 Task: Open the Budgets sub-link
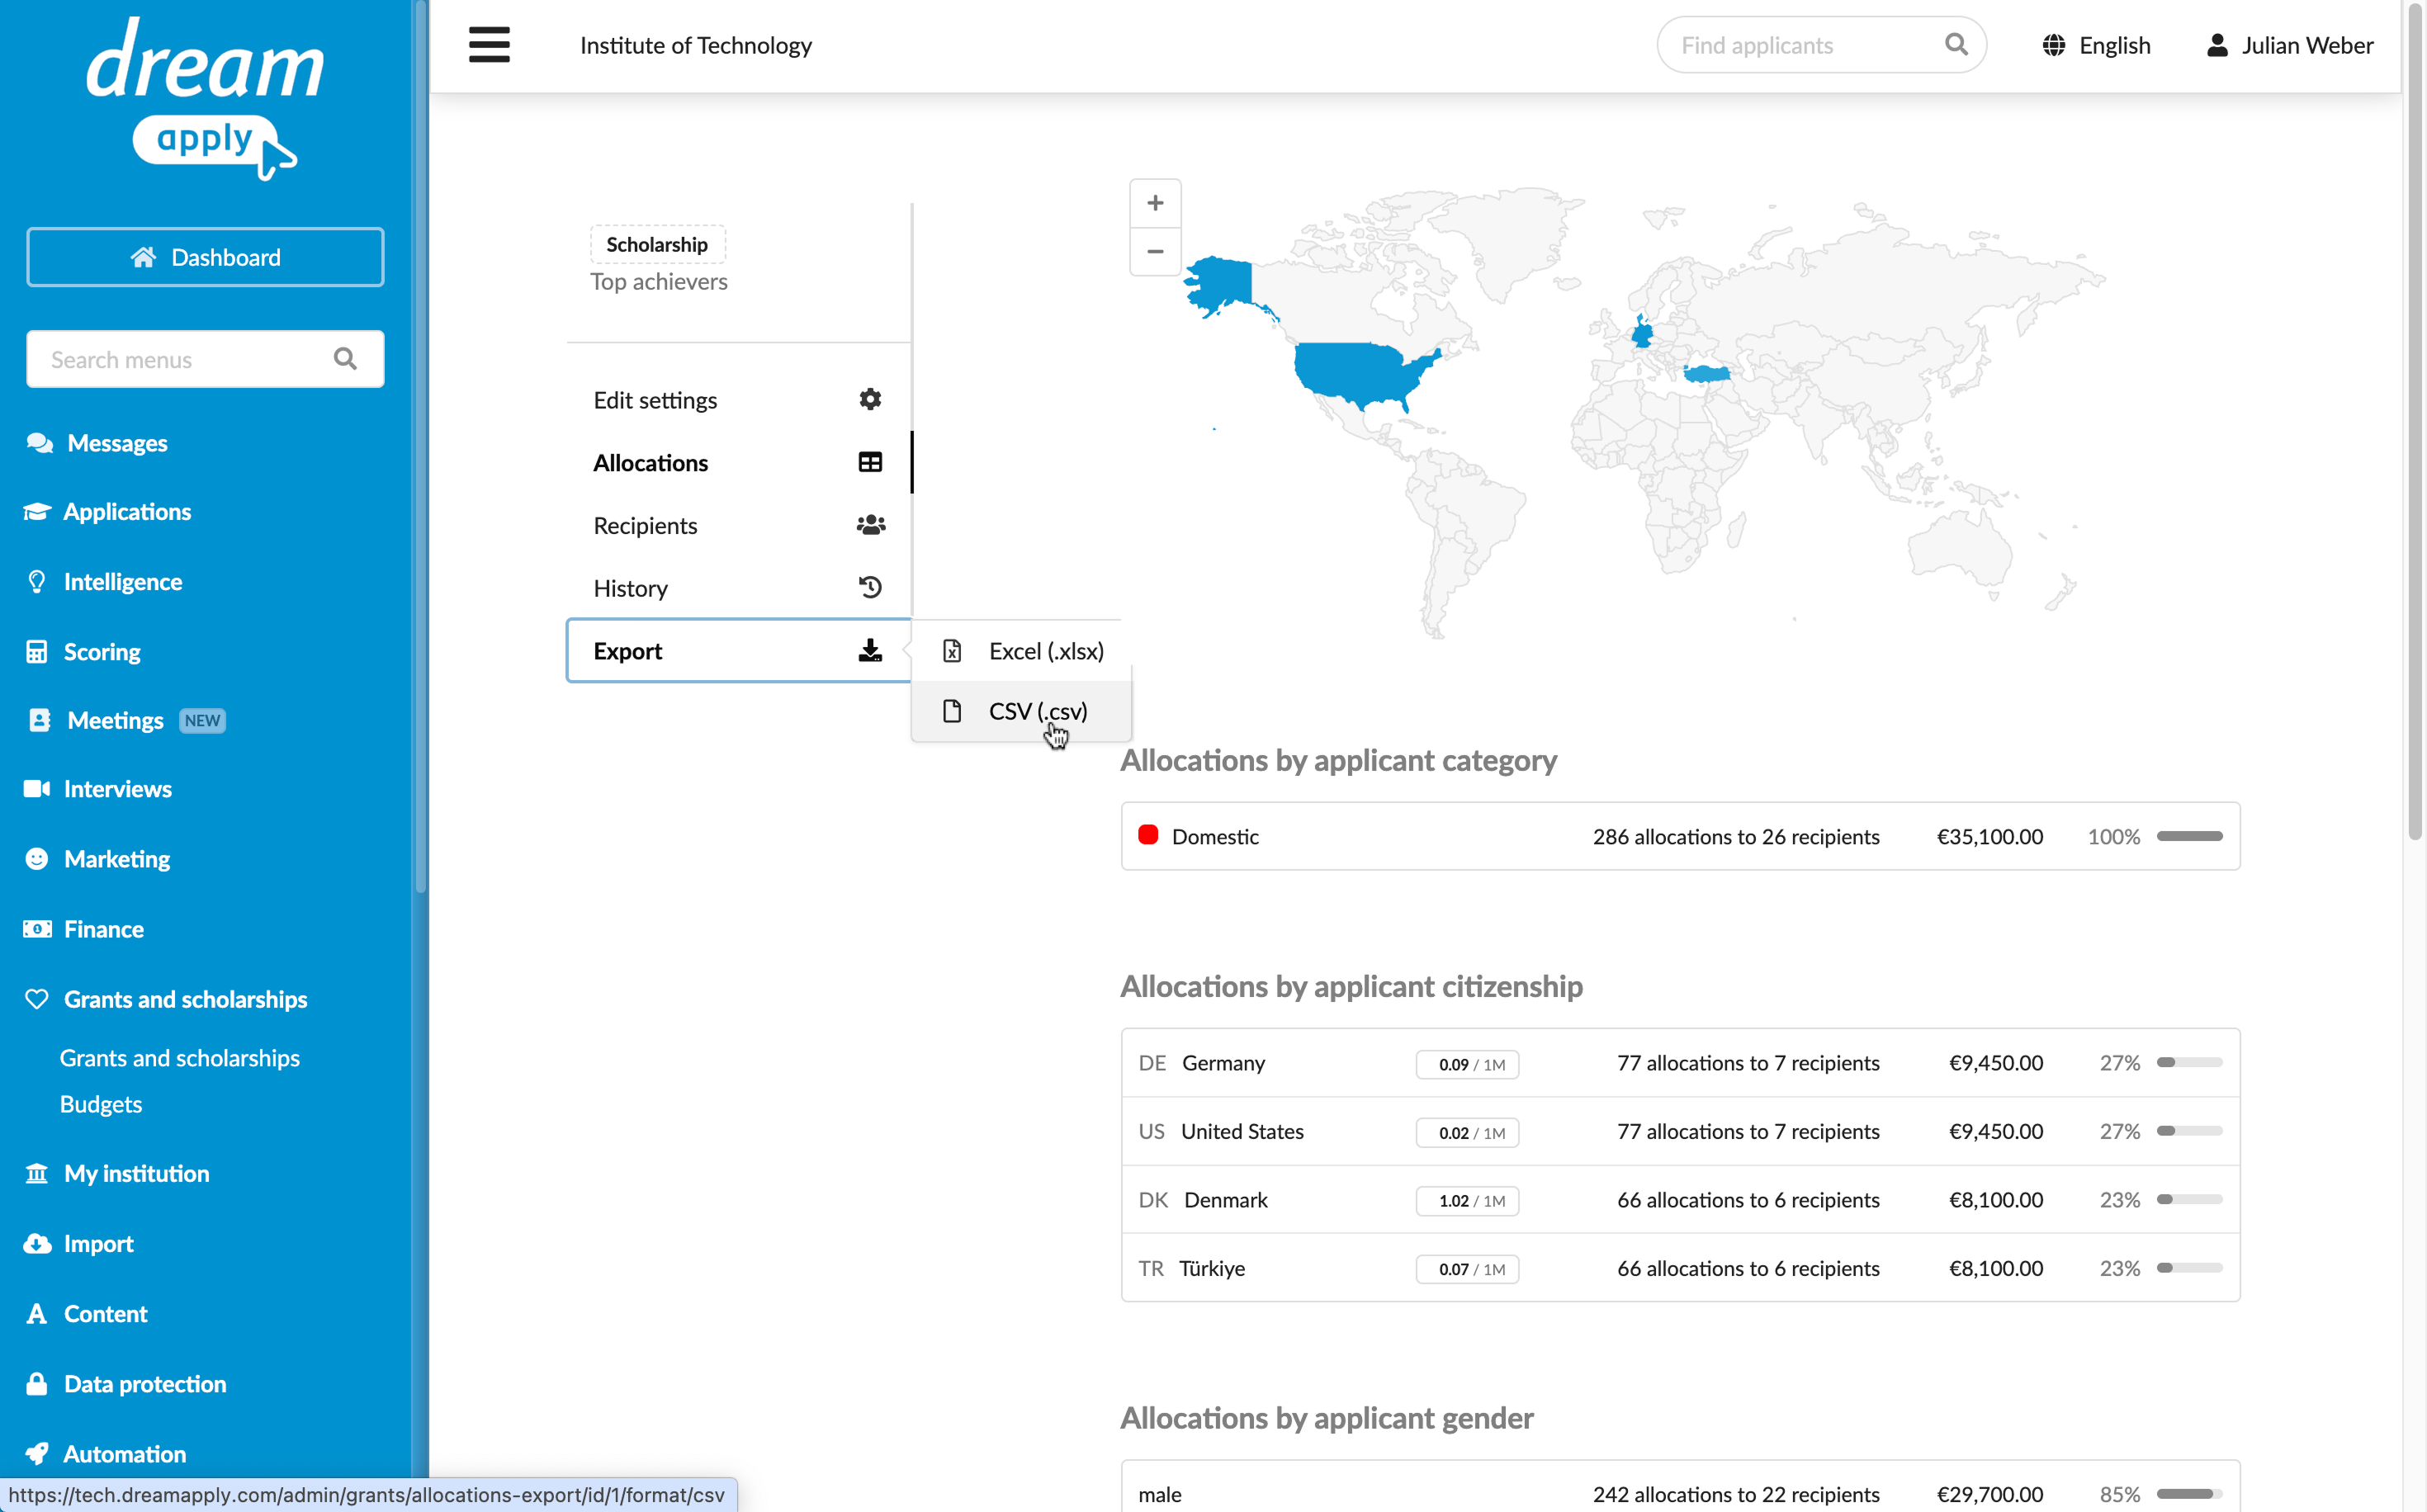point(101,1104)
